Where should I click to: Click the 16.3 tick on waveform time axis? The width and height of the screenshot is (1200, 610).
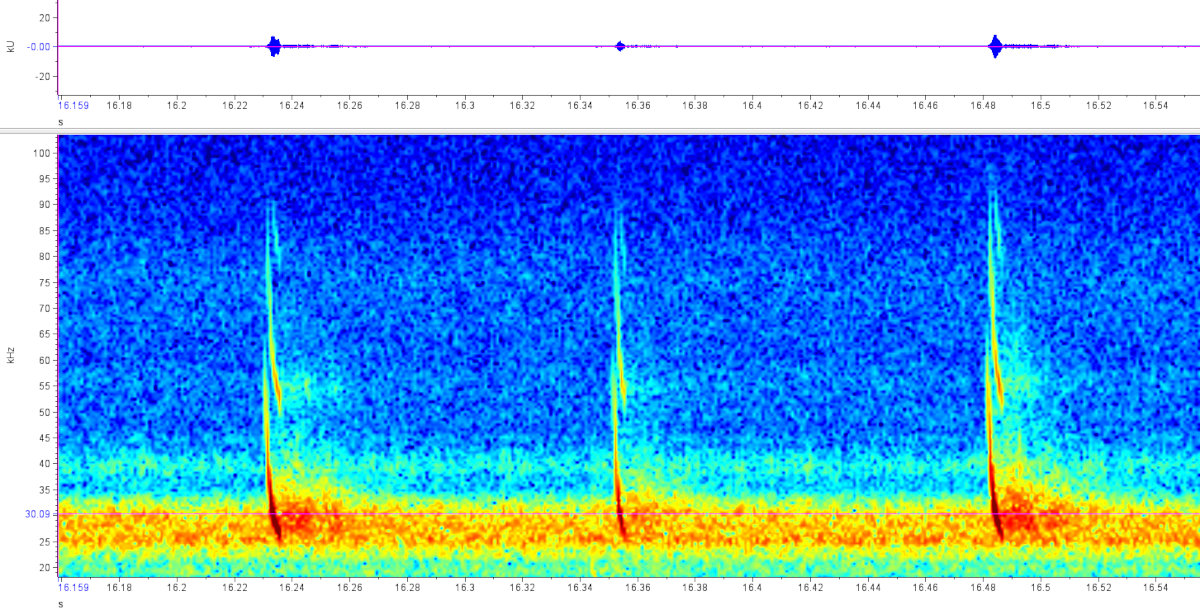click(465, 104)
